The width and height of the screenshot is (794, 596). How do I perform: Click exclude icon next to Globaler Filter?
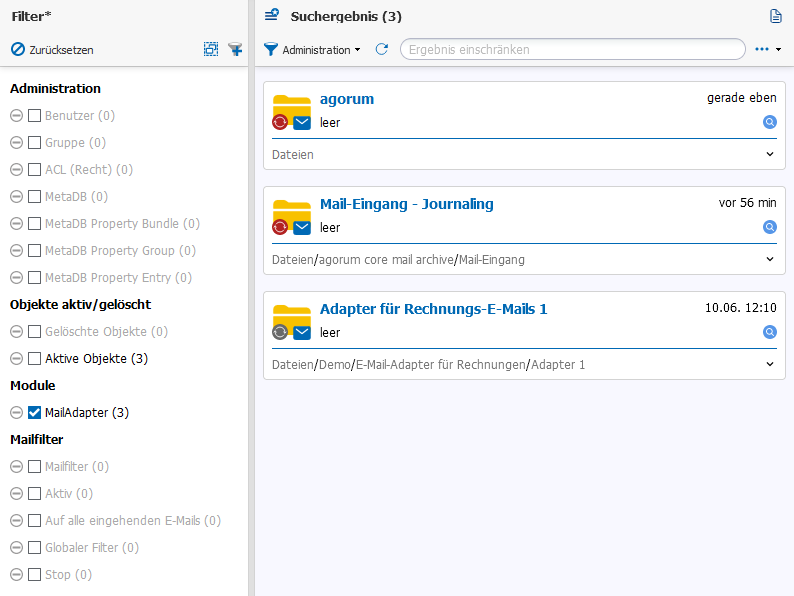[17, 547]
